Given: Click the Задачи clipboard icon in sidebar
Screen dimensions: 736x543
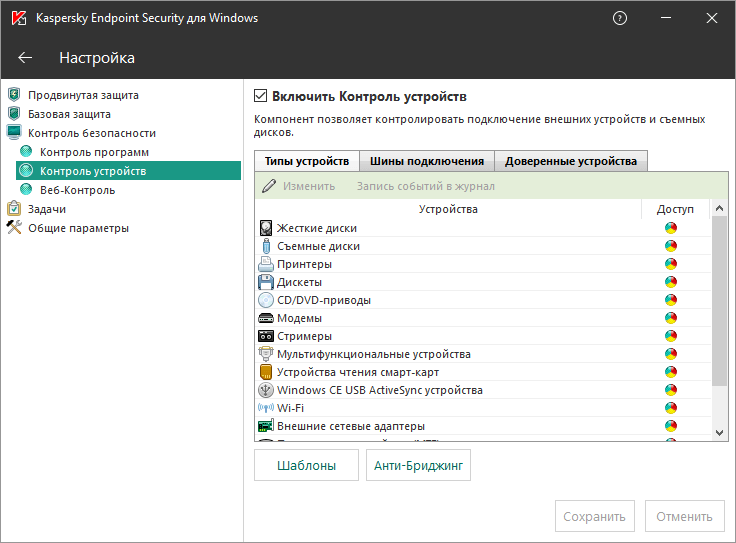Looking at the screenshot, I should click(14, 210).
